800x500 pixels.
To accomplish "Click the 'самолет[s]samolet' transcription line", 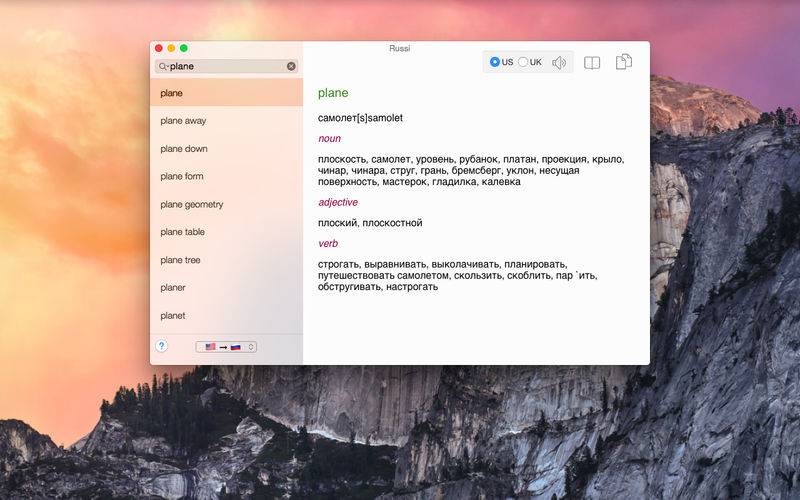I will click(x=360, y=118).
